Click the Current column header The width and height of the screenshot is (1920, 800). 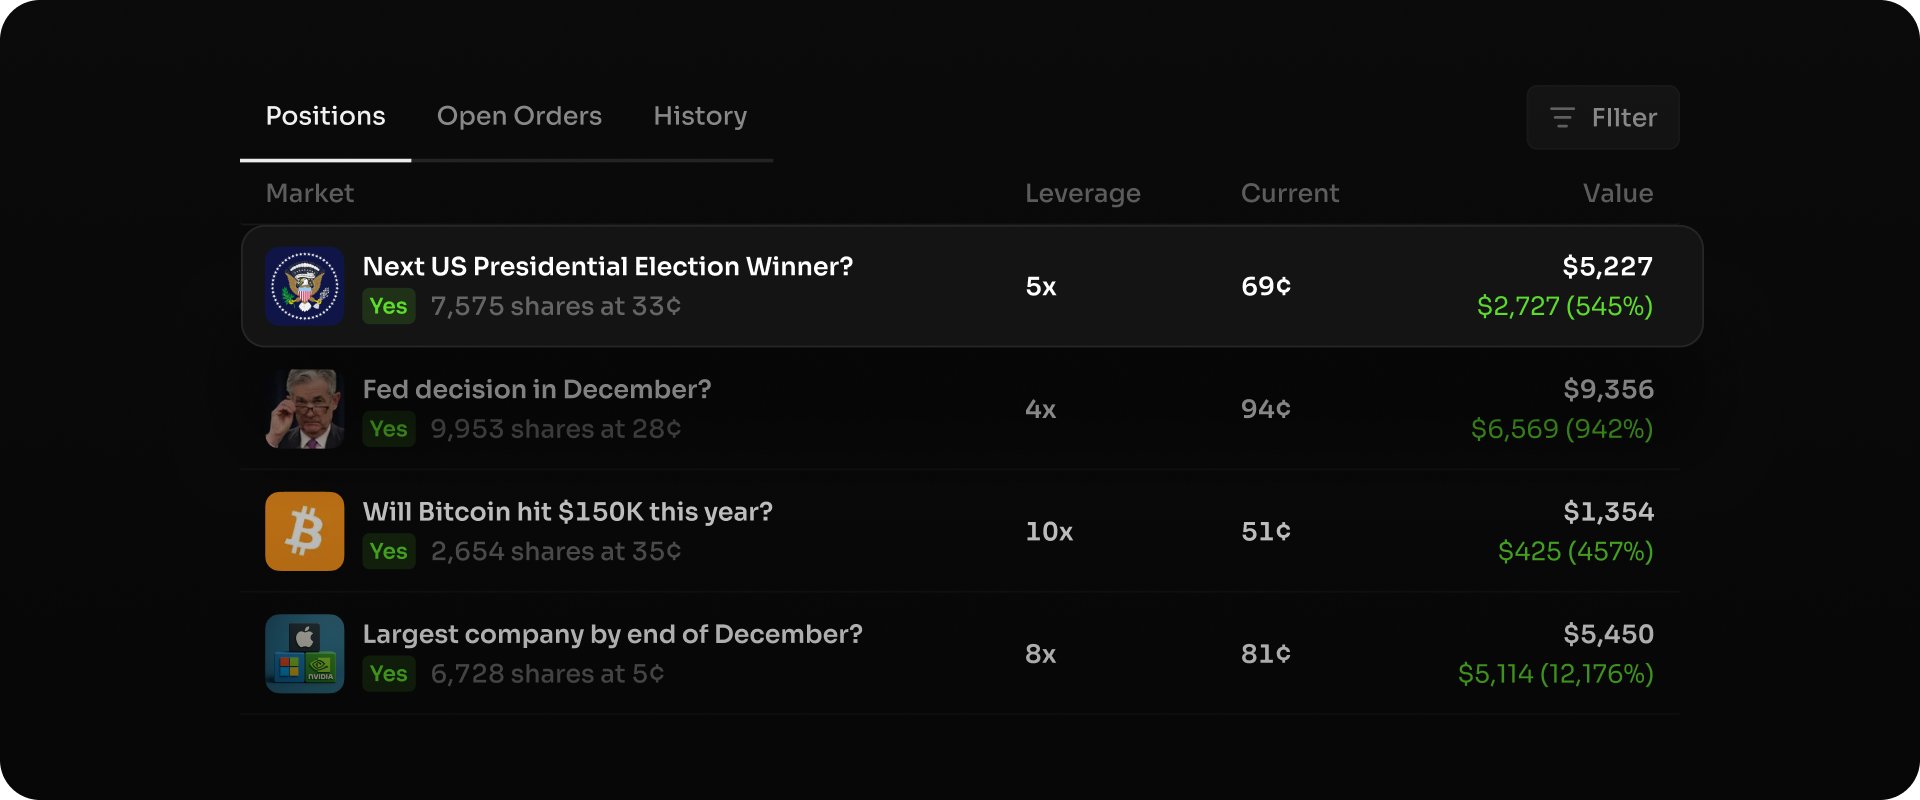click(1290, 193)
